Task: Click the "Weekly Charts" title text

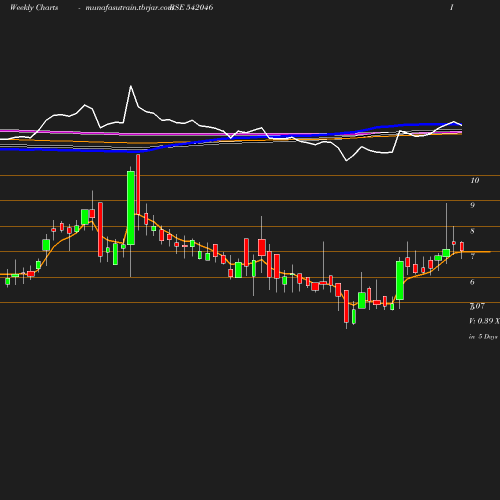Action: (x=34, y=7)
